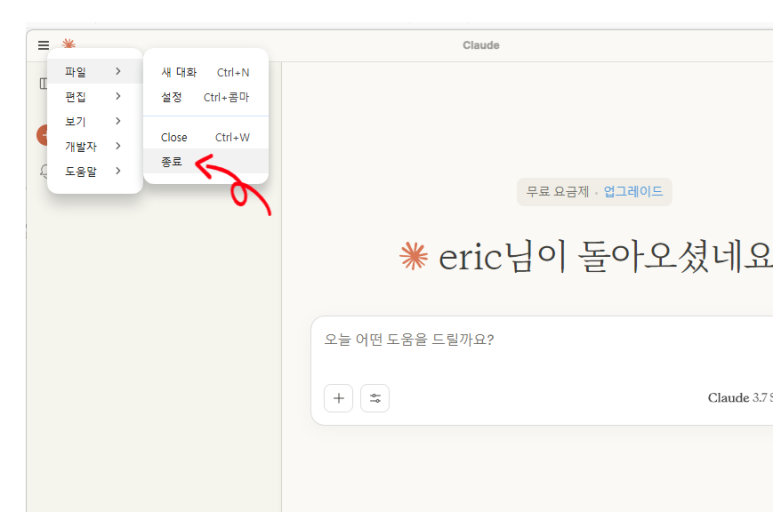Image resolution: width=773 pixels, height=512 pixels.
Task: Click the message input field
Action: click(542, 340)
